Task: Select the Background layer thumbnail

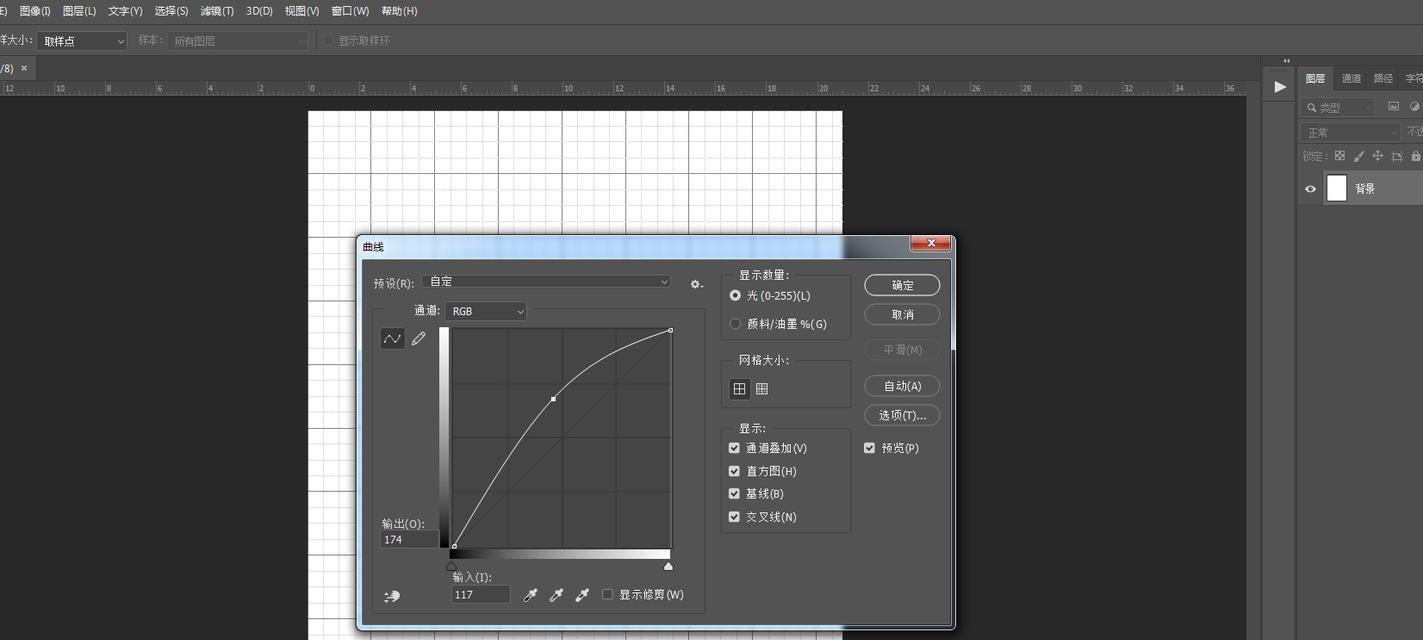Action: [x=1336, y=188]
